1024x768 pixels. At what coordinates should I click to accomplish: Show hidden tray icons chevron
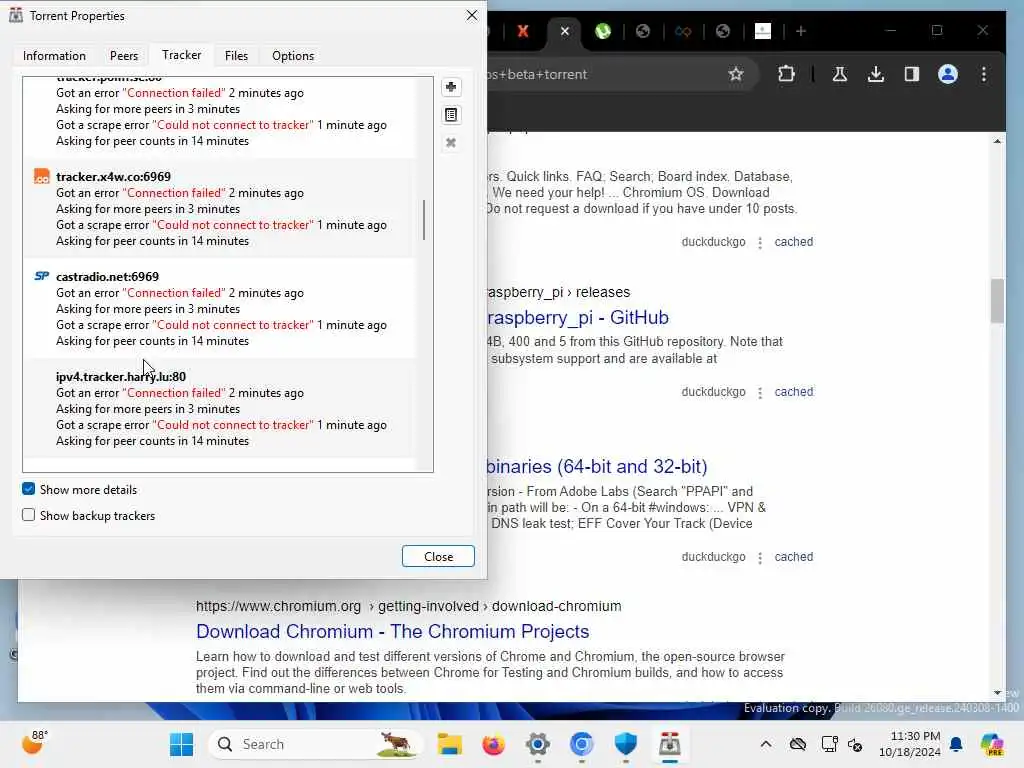pyautogui.click(x=766, y=744)
